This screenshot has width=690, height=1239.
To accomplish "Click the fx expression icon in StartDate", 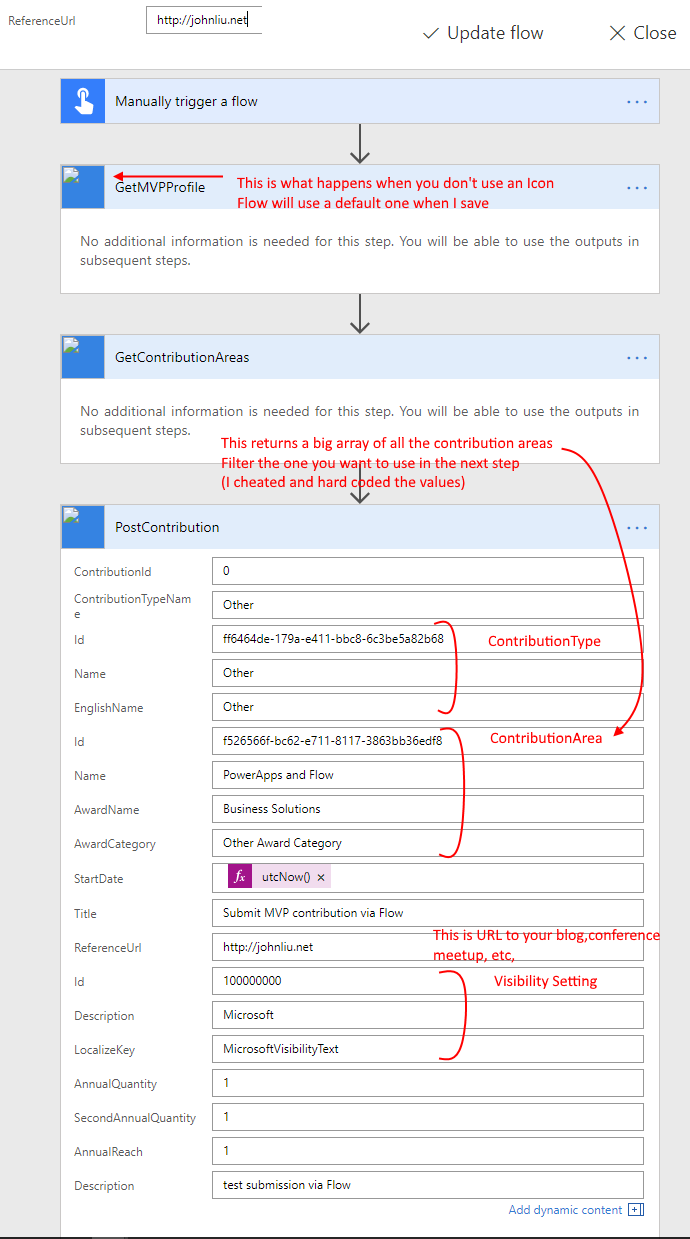I will [x=240, y=877].
